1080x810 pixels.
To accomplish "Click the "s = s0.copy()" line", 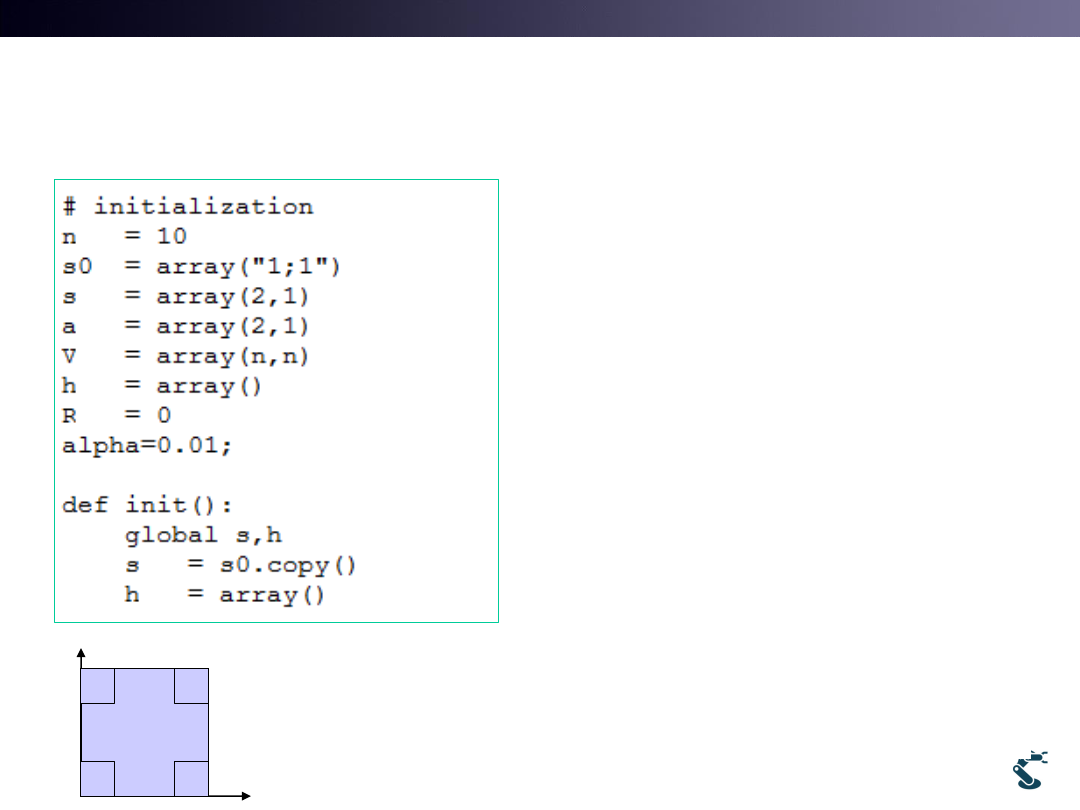I will pos(240,565).
